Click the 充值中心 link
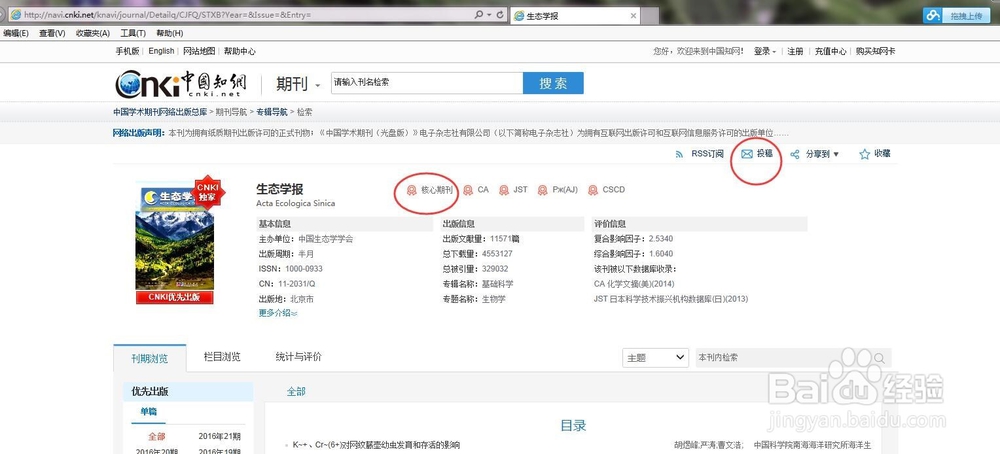1000x454 pixels. point(830,52)
